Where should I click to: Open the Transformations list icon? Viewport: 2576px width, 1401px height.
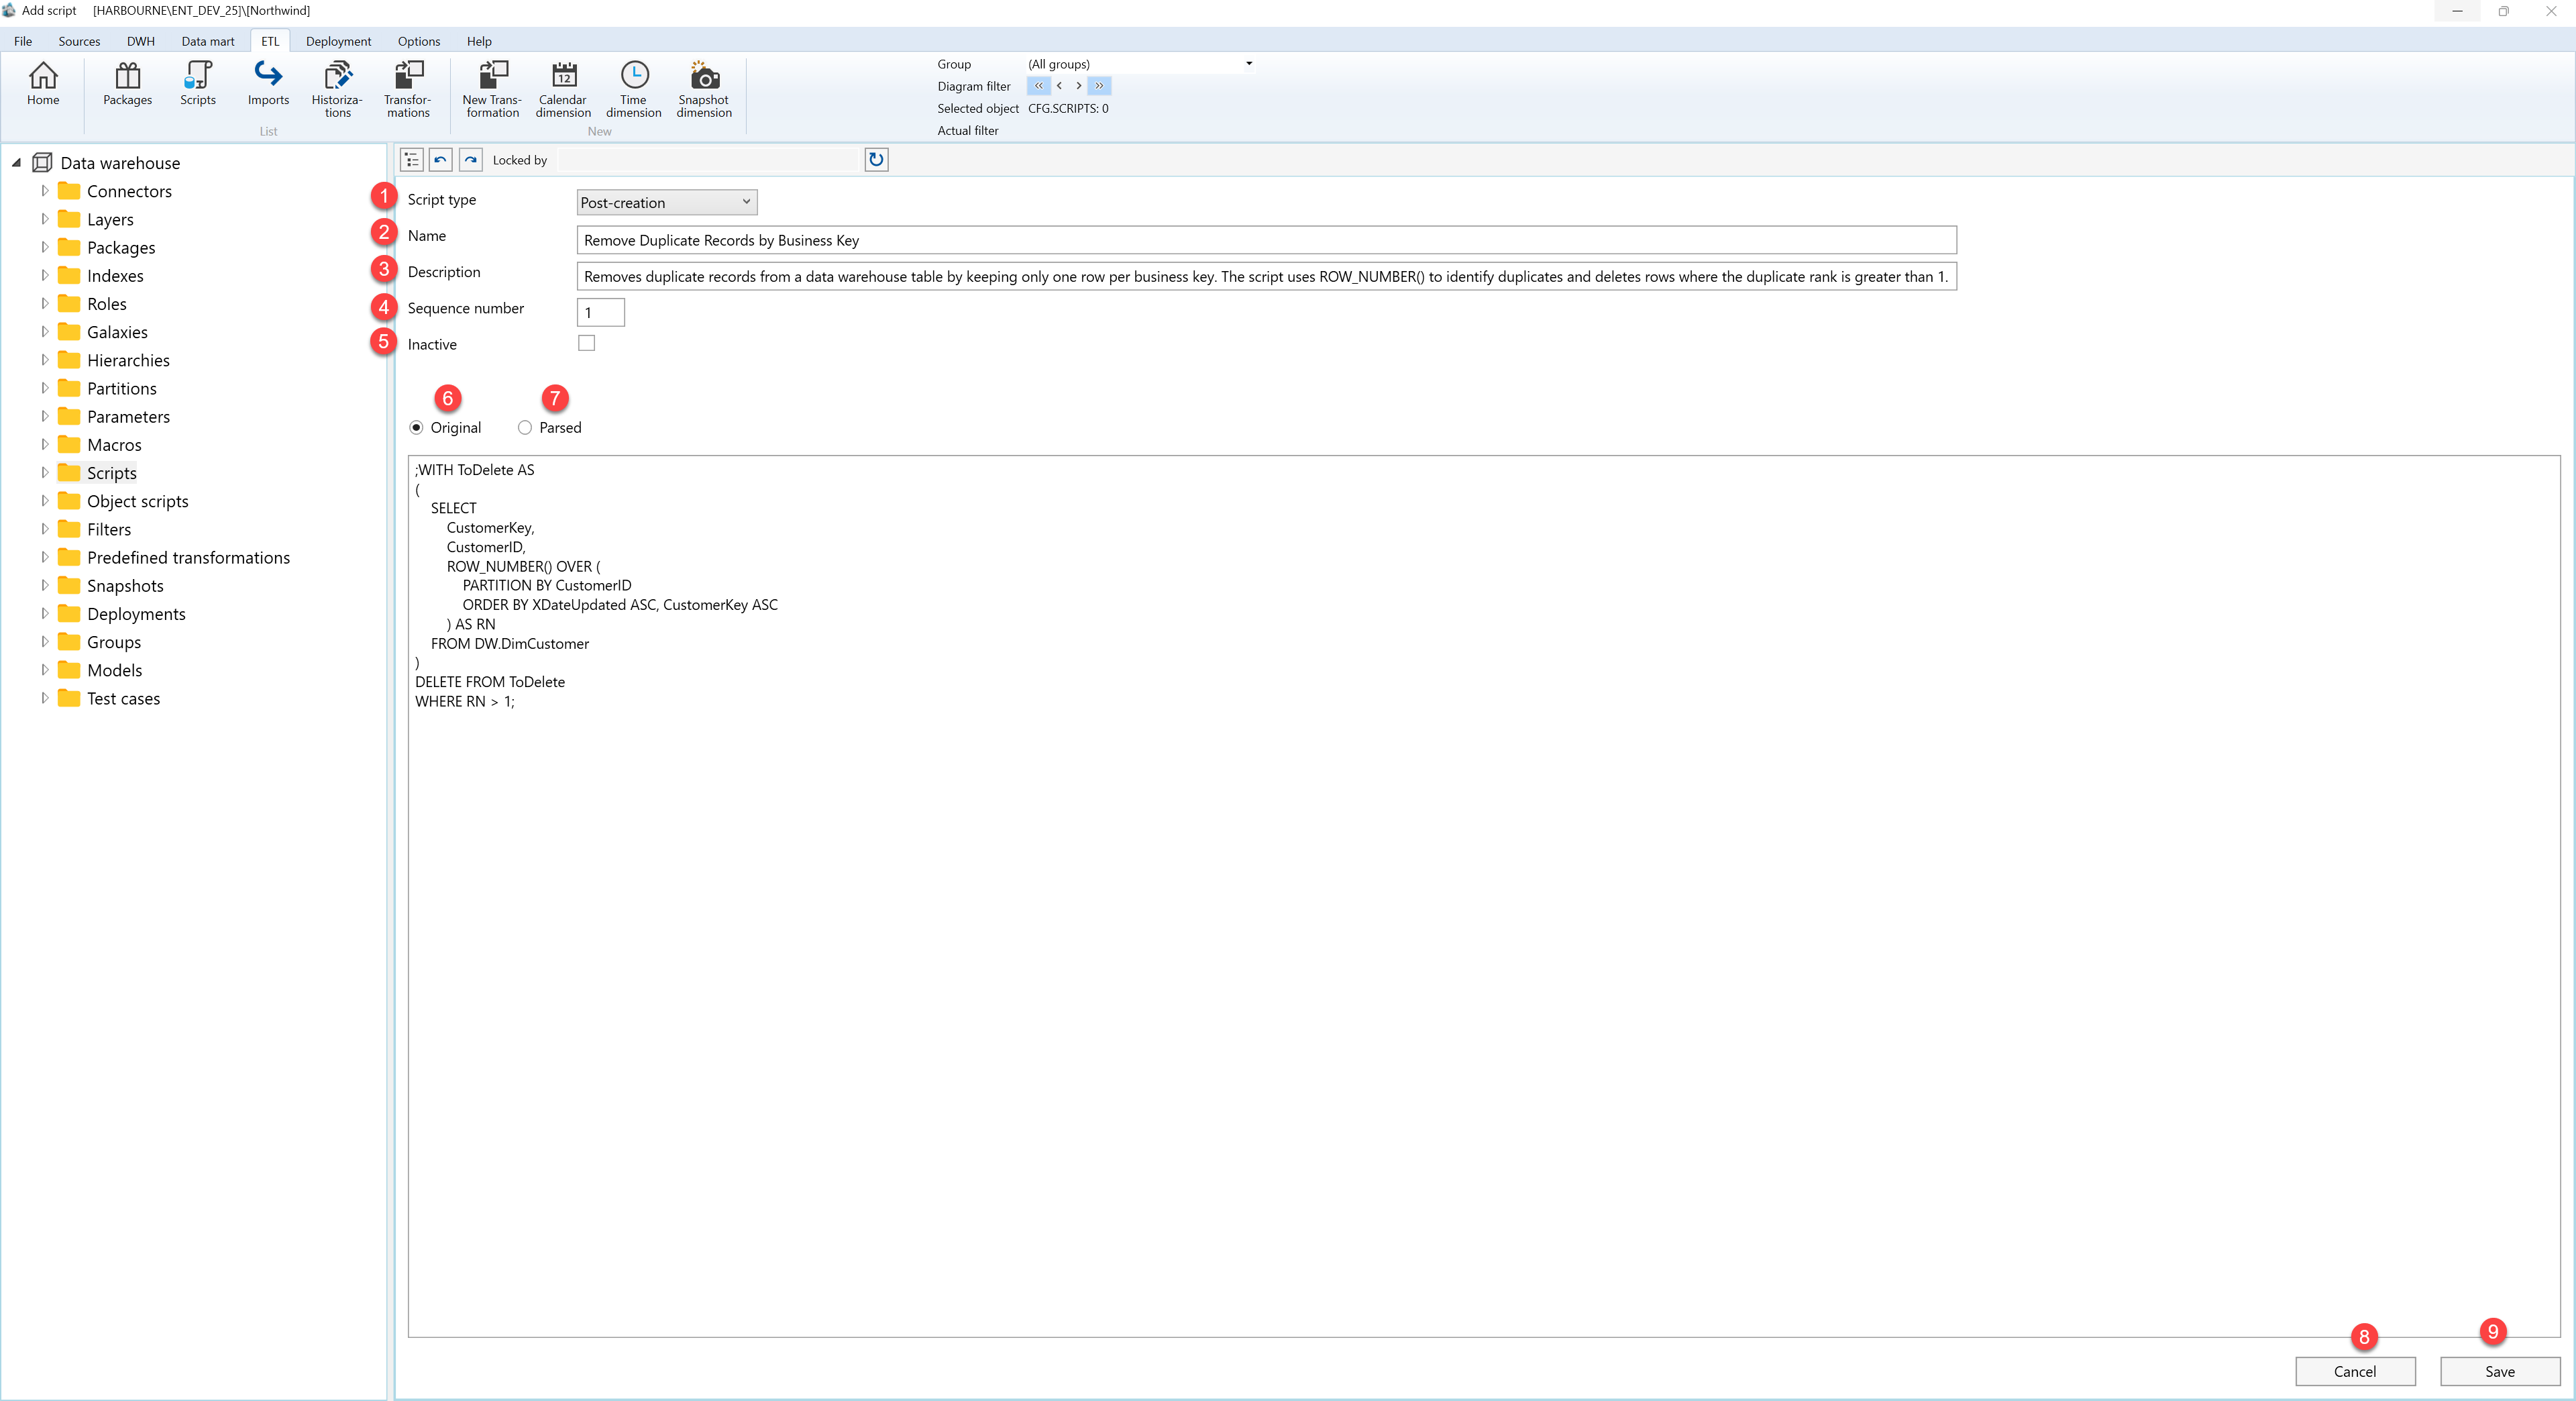[x=408, y=90]
